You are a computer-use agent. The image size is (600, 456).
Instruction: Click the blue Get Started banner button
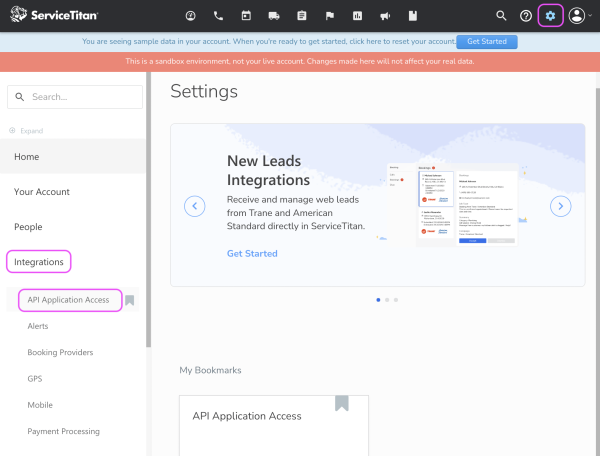pos(486,42)
